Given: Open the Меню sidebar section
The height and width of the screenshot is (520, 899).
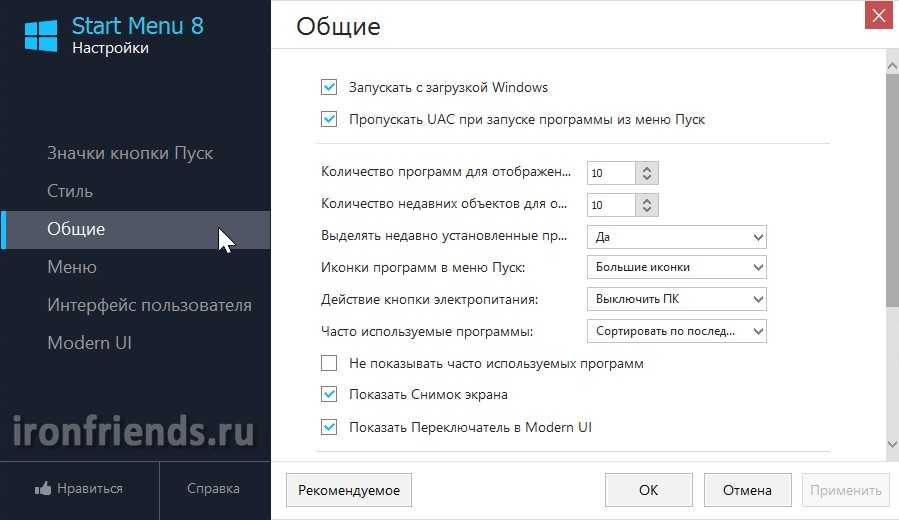Looking at the screenshot, I should (72, 267).
